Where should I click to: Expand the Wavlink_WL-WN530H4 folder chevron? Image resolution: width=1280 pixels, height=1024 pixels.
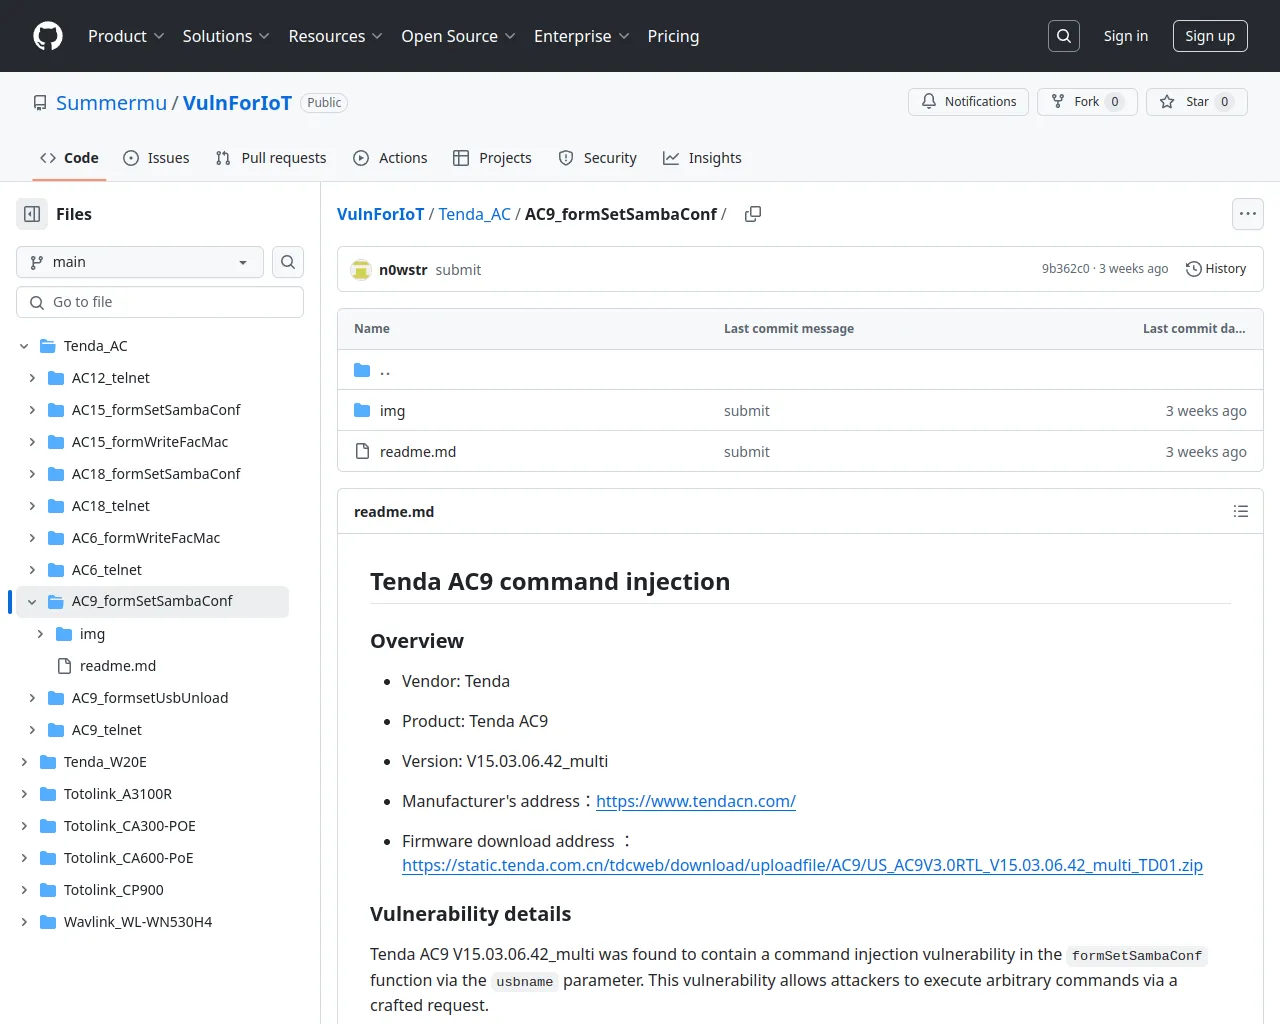(24, 922)
